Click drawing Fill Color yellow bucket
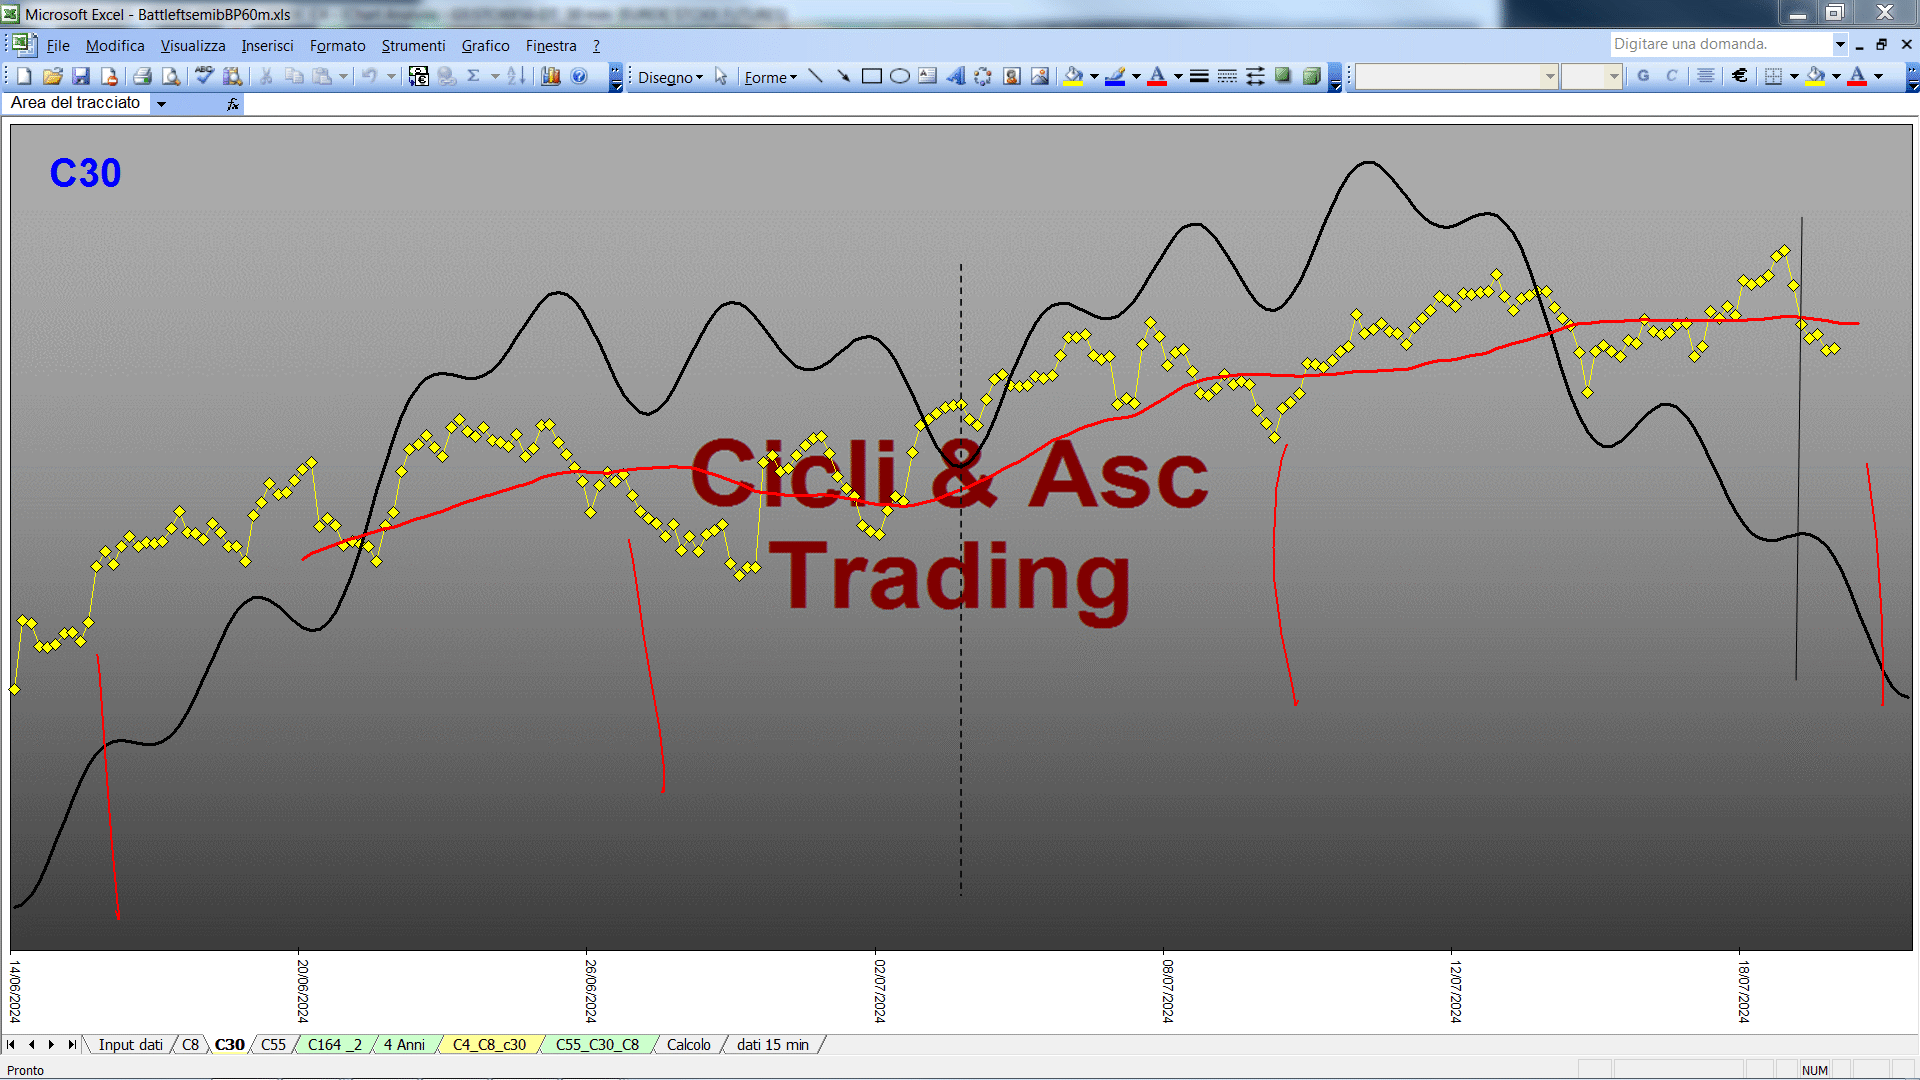1920x1080 pixels. (x=1074, y=77)
